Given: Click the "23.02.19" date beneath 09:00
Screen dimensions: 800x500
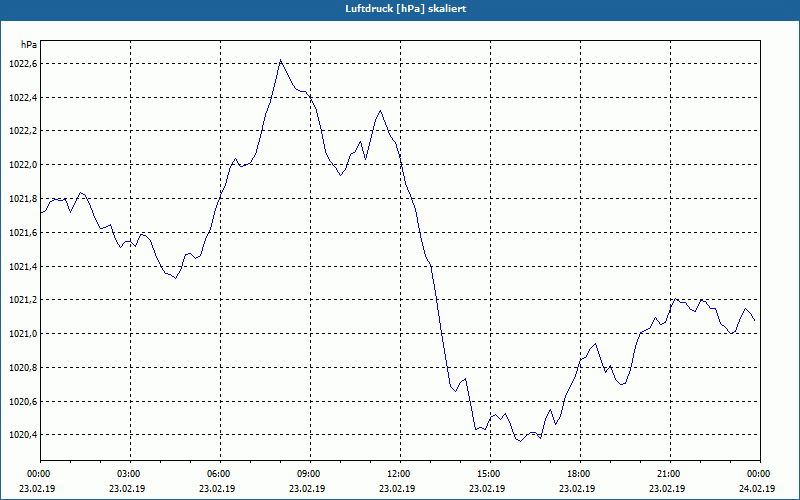Looking at the screenshot, I should (307, 489).
